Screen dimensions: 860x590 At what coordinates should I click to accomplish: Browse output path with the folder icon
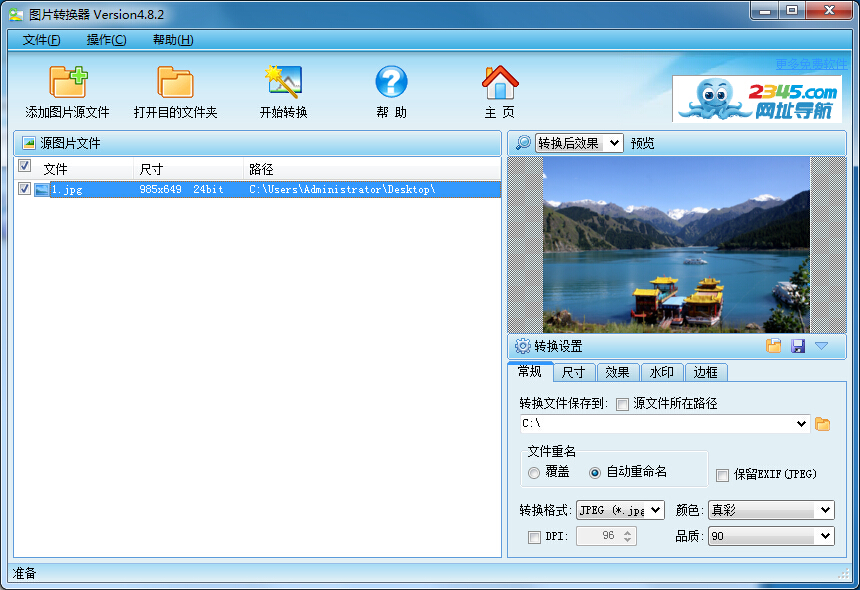pos(823,424)
